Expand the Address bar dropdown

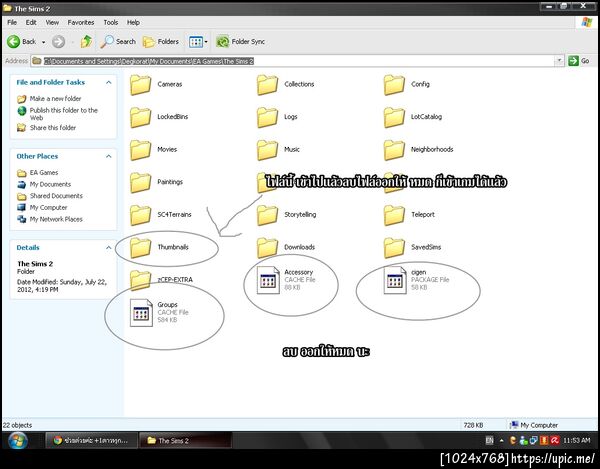559,60
